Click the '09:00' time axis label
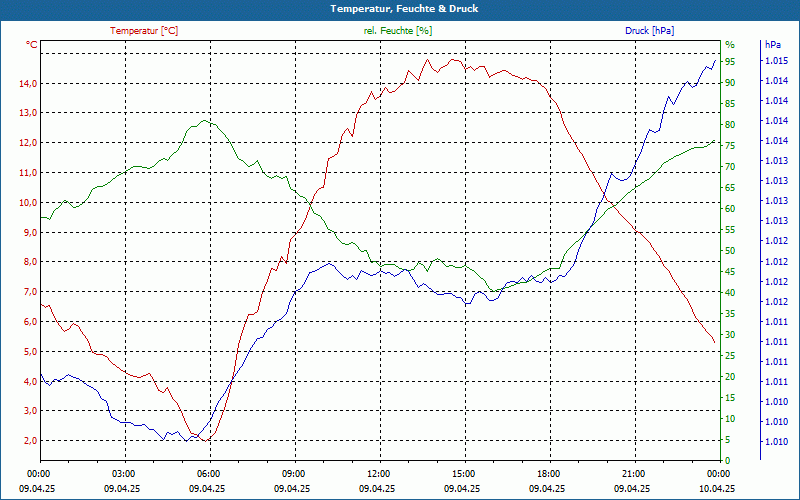 pyautogui.click(x=293, y=473)
